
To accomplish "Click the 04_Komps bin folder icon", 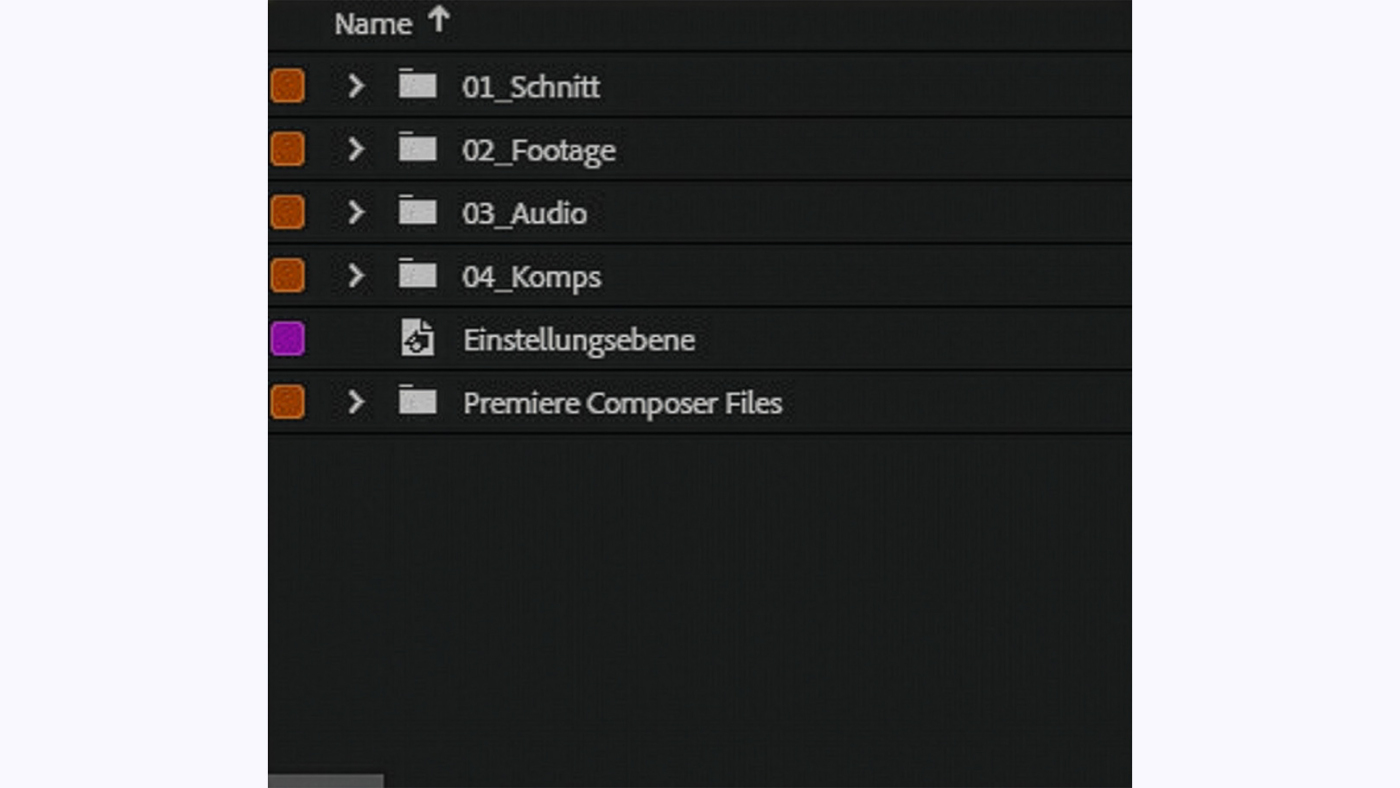I will click(x=417, y=275).
